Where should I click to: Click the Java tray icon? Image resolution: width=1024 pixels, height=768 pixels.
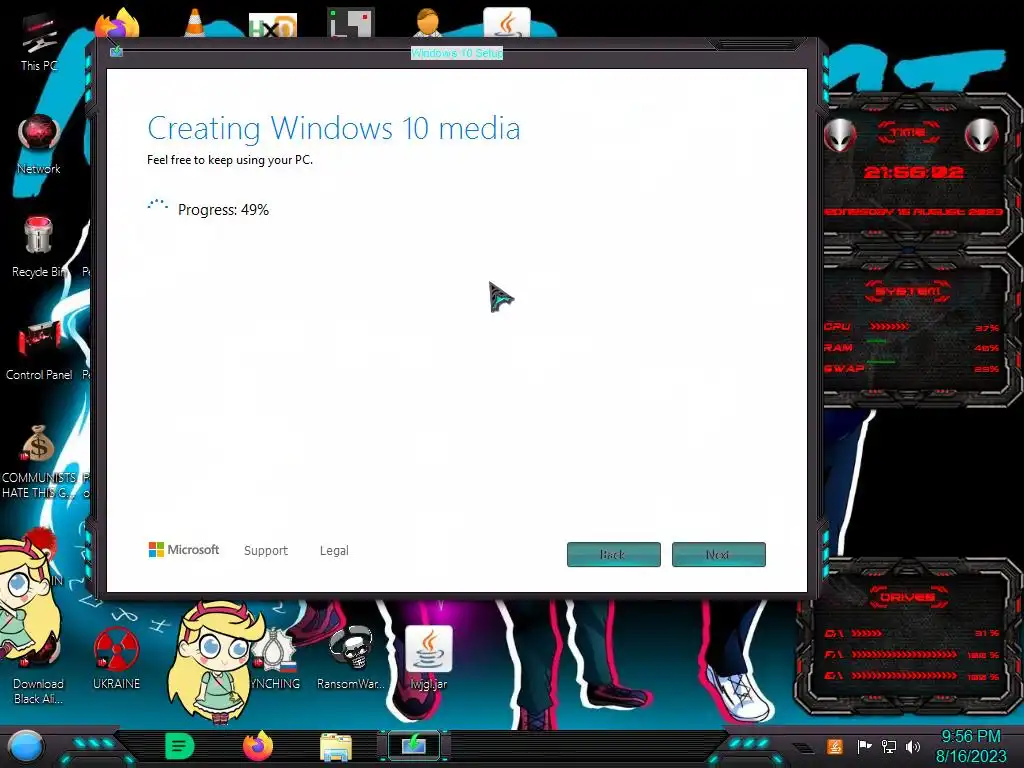coord(835,746)
